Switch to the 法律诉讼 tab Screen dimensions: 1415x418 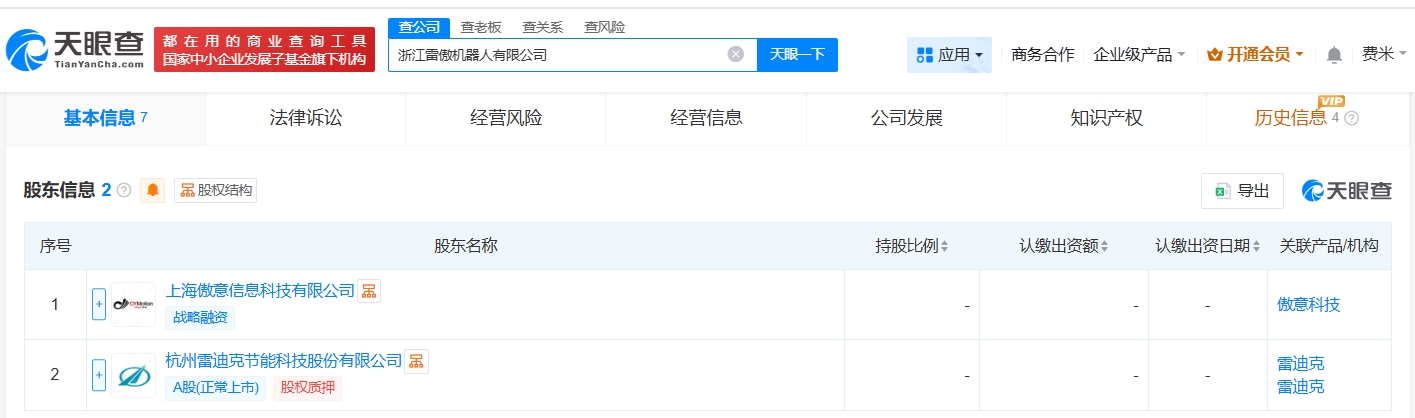point(306,118)
